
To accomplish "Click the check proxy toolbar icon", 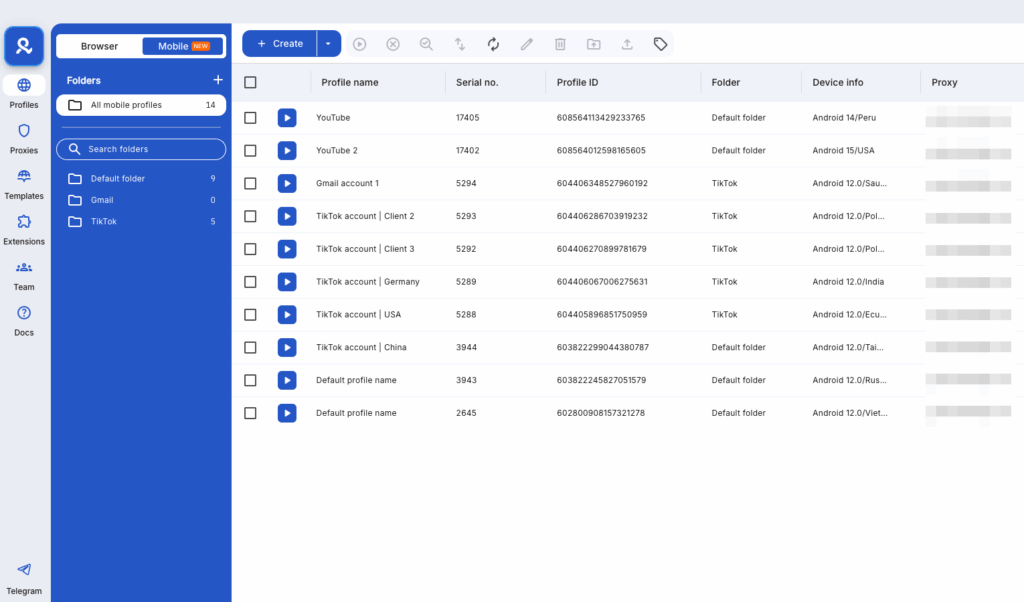I will (x=426, y=44).
